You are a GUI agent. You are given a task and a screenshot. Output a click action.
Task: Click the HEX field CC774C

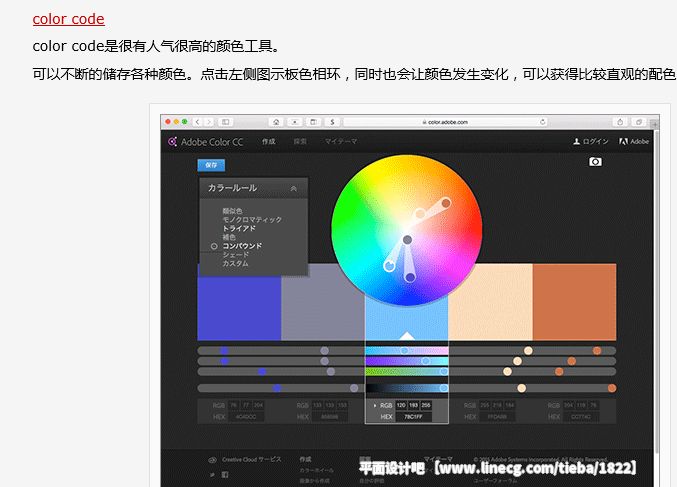581,417
